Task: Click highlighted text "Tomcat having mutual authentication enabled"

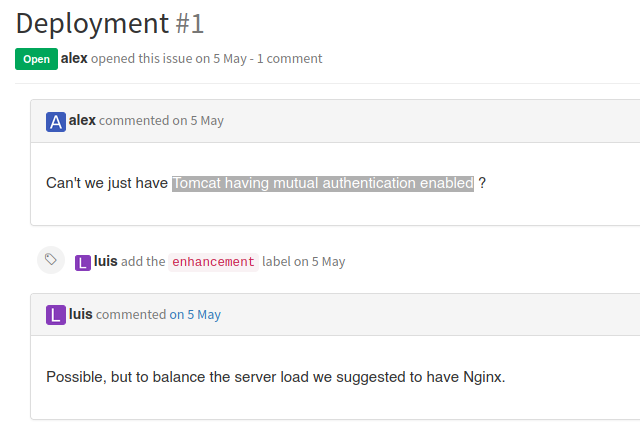Action: [x=322, y=183]
